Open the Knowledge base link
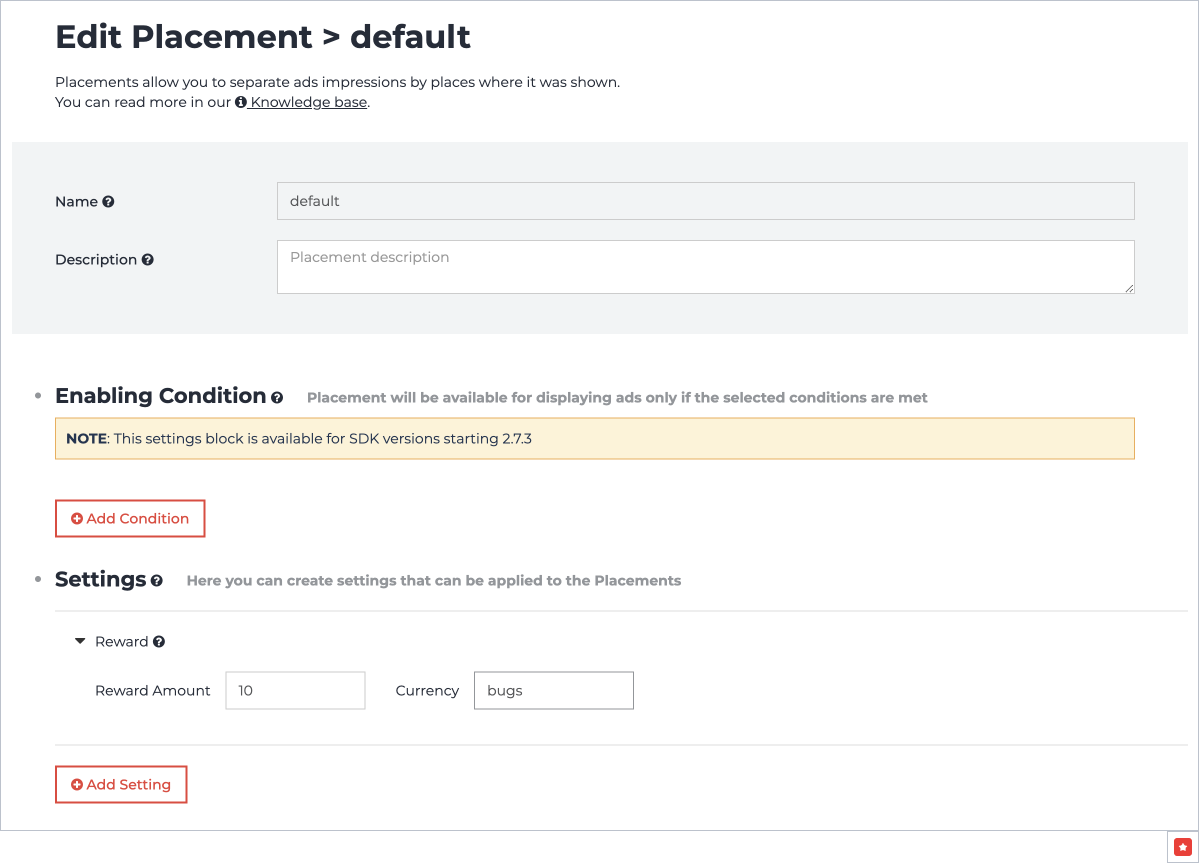Screen dimensions: 1199x863 tap(308, 102)
